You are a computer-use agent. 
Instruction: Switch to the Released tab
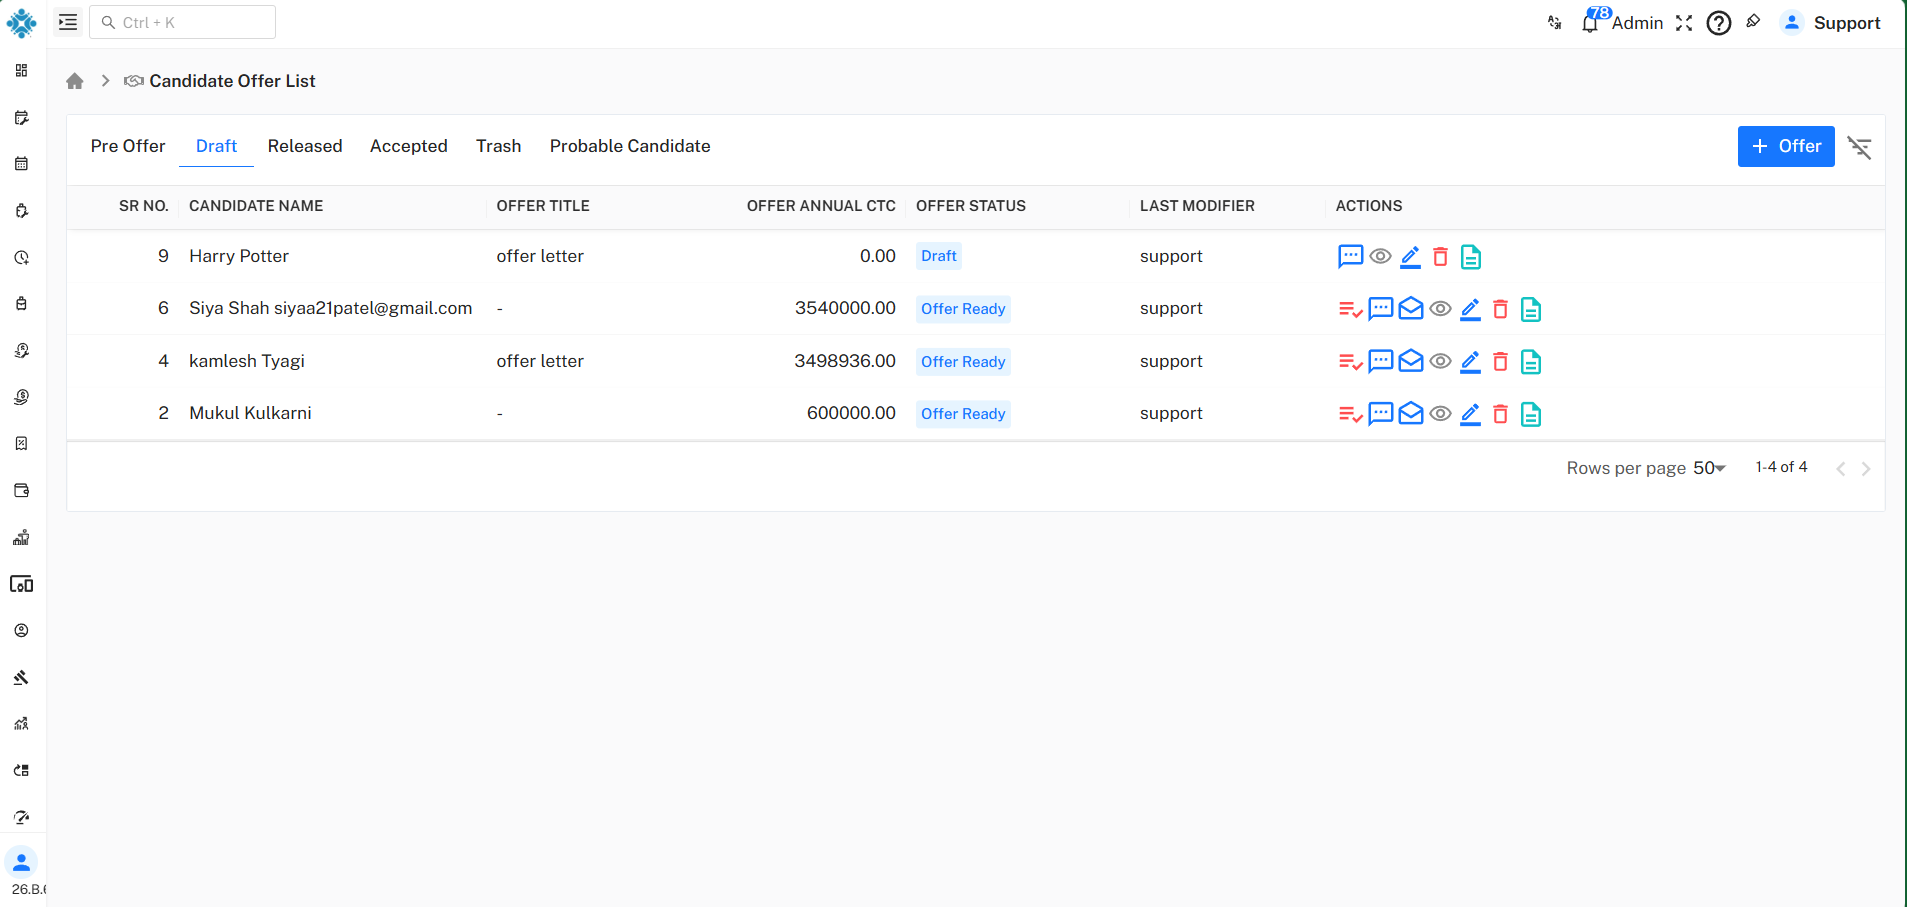(x=305, y=146)
